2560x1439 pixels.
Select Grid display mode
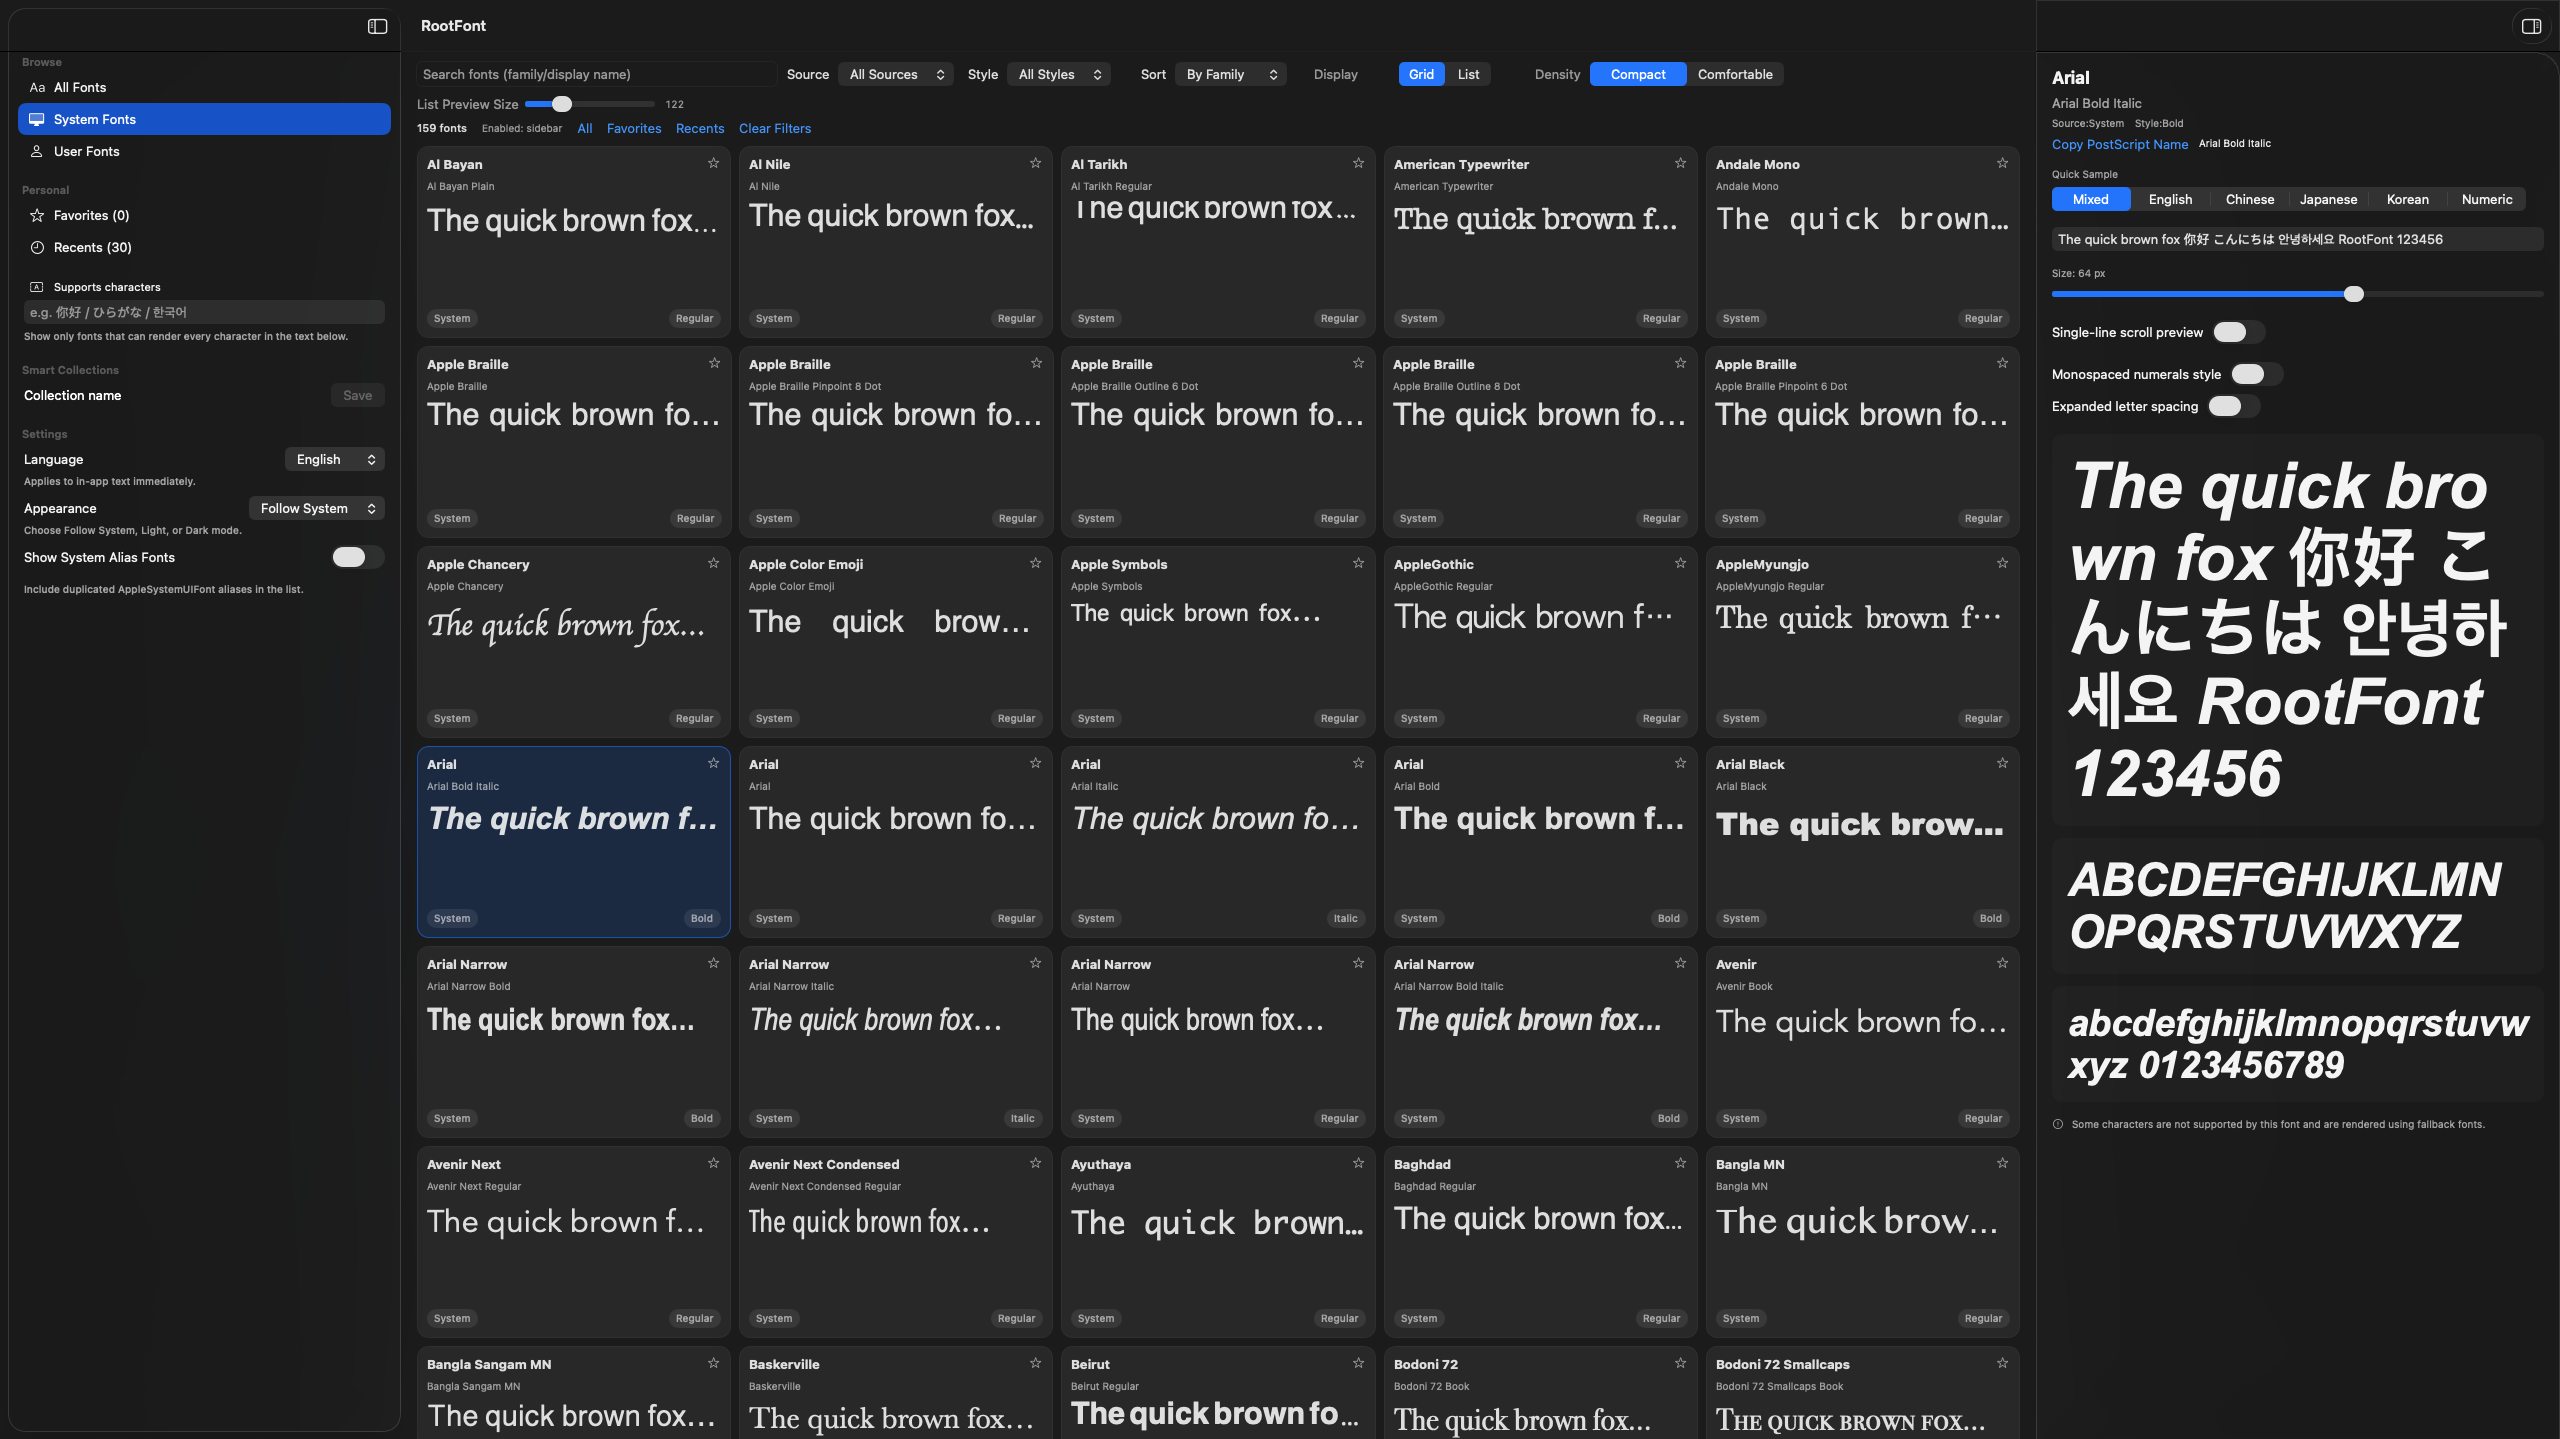tap(1421, 74)
